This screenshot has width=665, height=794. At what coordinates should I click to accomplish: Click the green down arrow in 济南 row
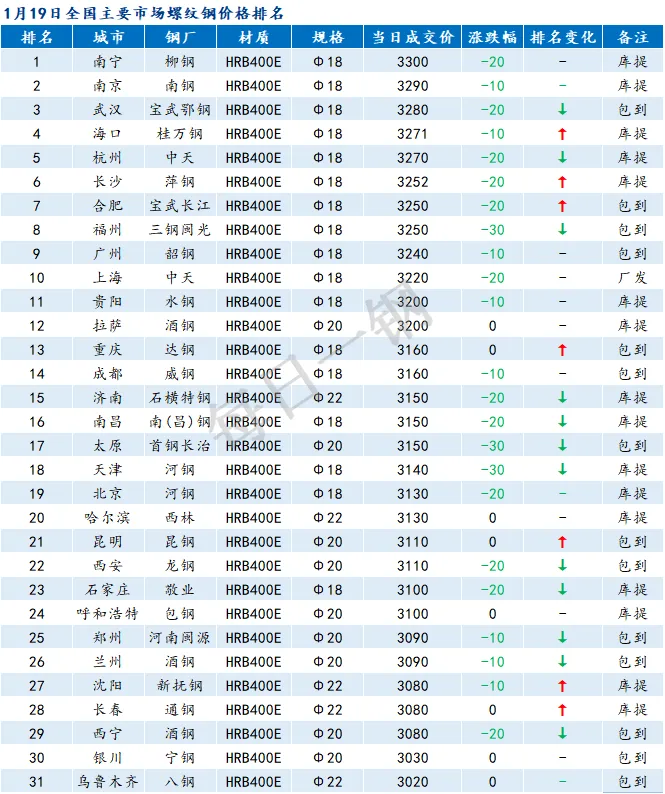(x=562, y=398)
